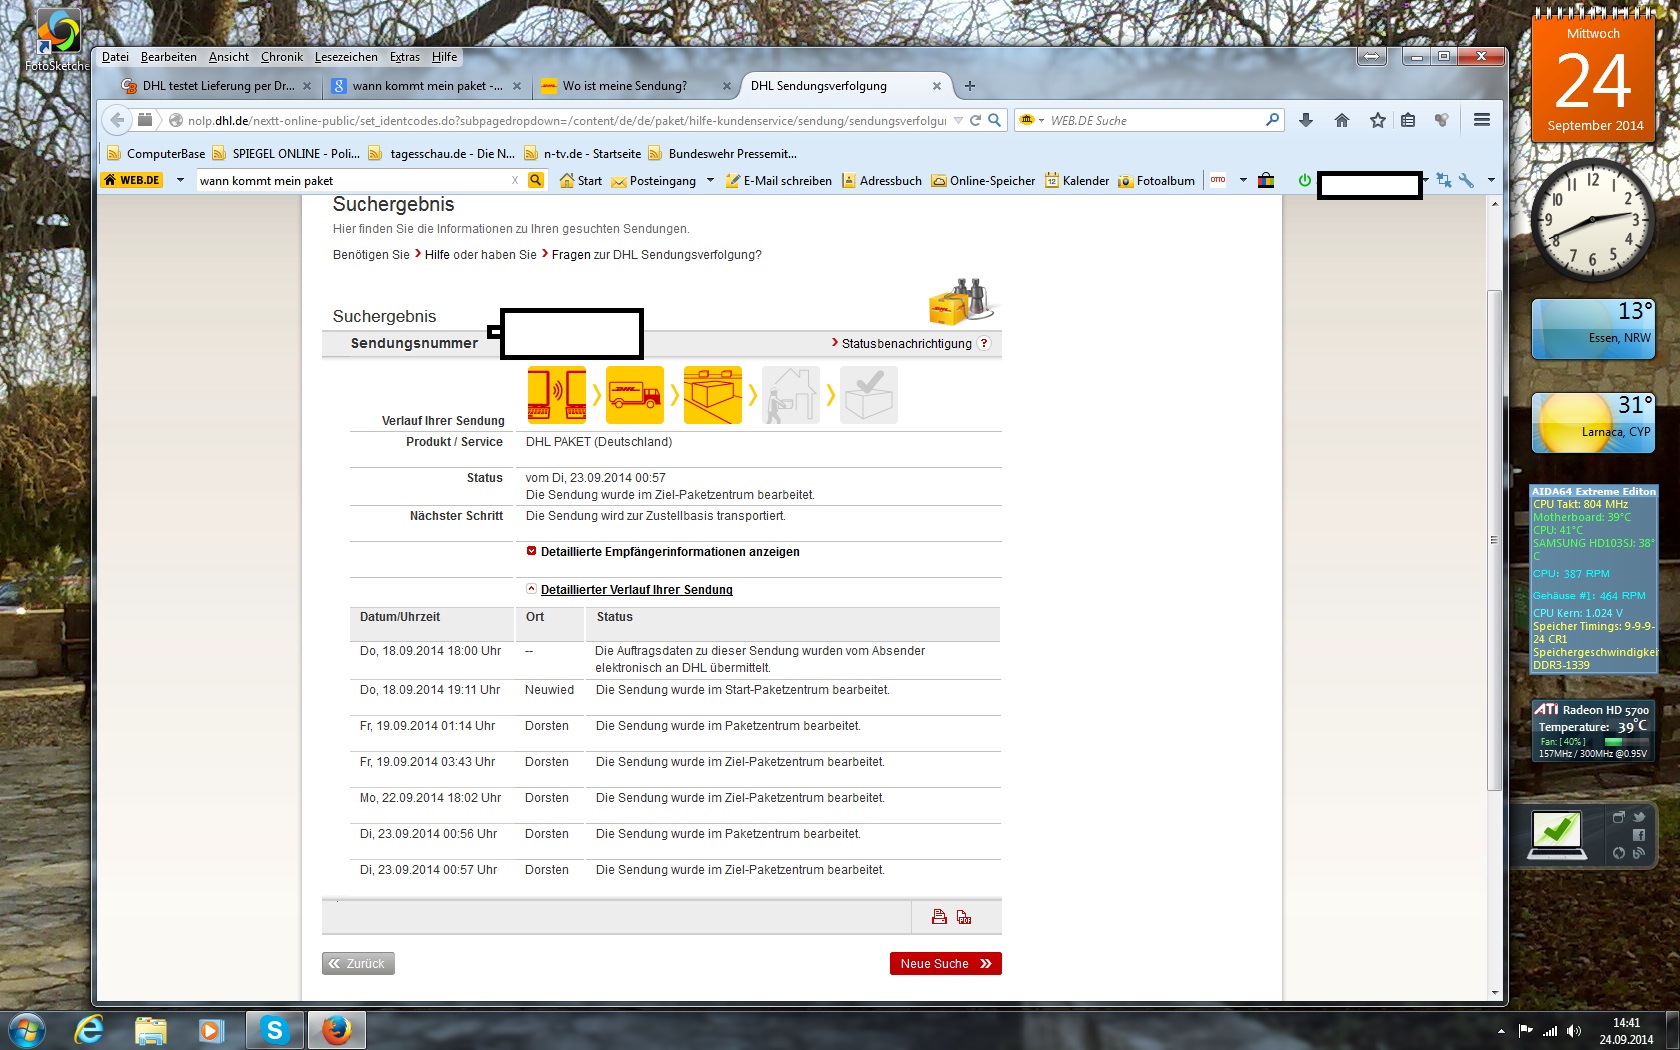The height and width of the screenshot is (1050, 1680).
Task: Show hidden system tray icons arrow
Action: [x=1501, y=1031]
